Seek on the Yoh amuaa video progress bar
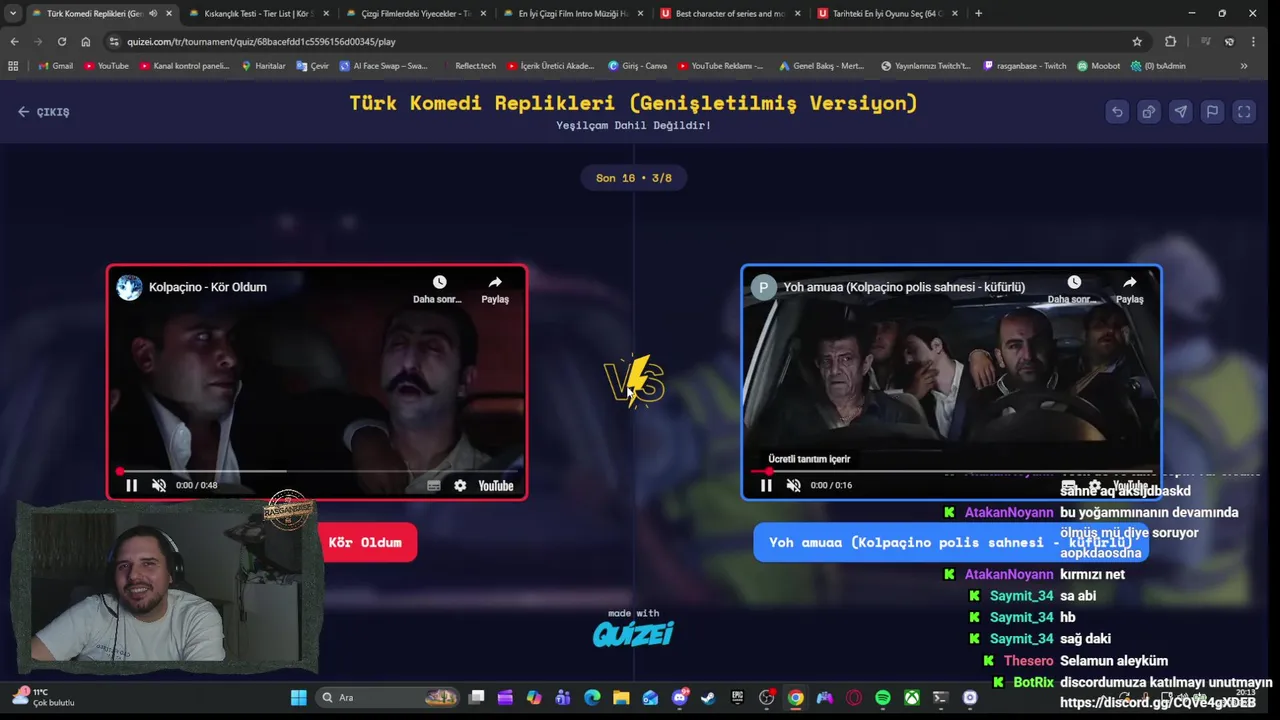The height and width of the screenshot is (720, 1280). coord(951,471)
